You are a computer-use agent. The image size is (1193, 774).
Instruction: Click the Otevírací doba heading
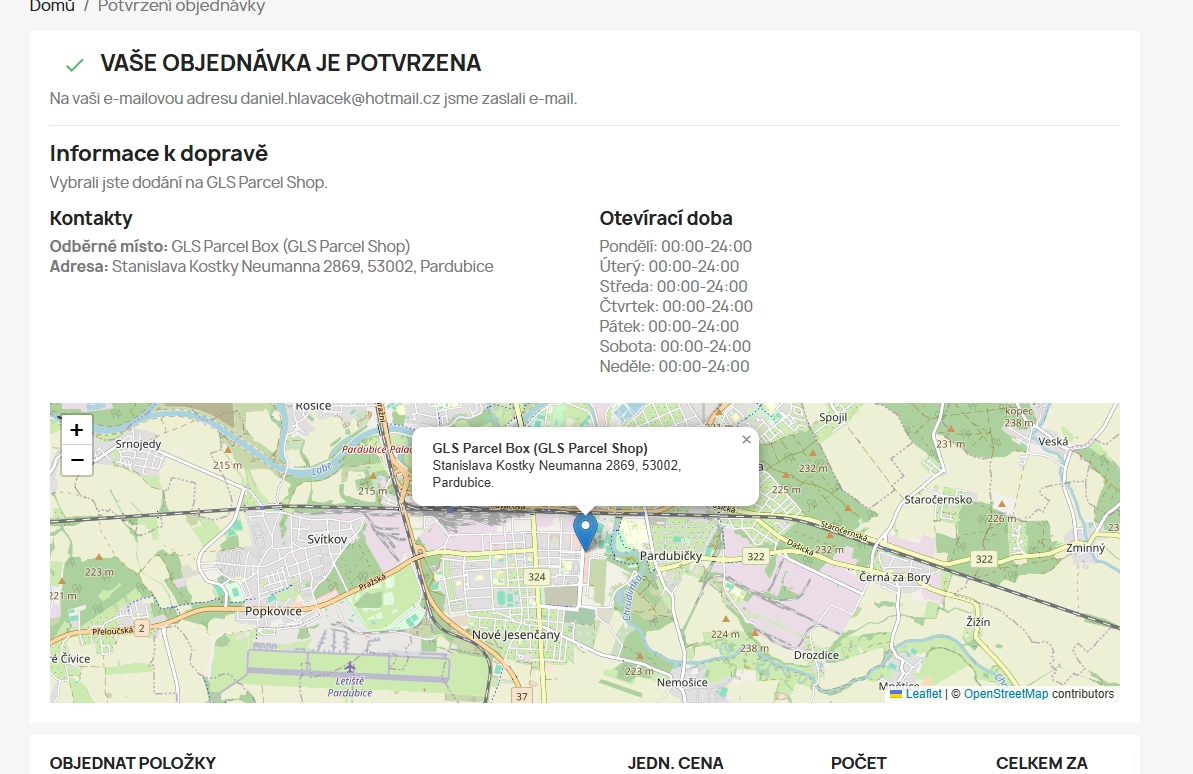(x=666, y=218)
